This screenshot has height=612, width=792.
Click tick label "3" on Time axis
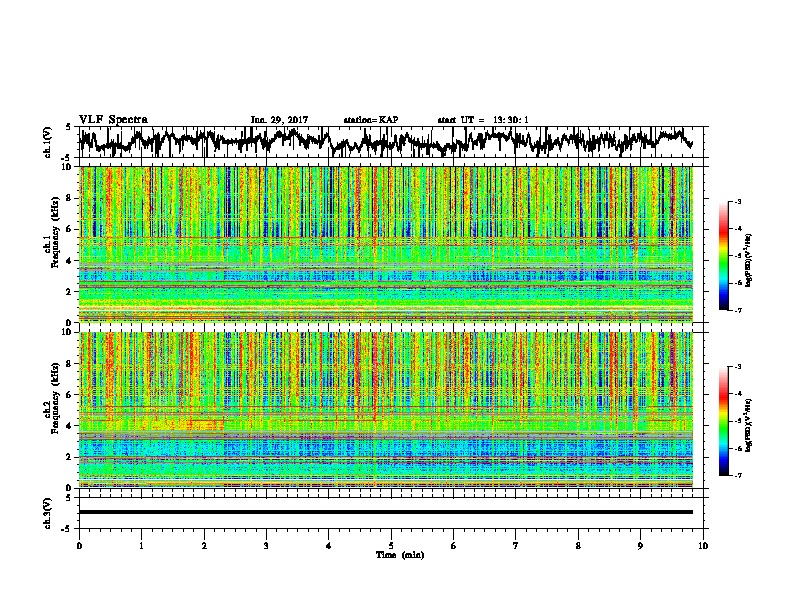pos(266,546)
